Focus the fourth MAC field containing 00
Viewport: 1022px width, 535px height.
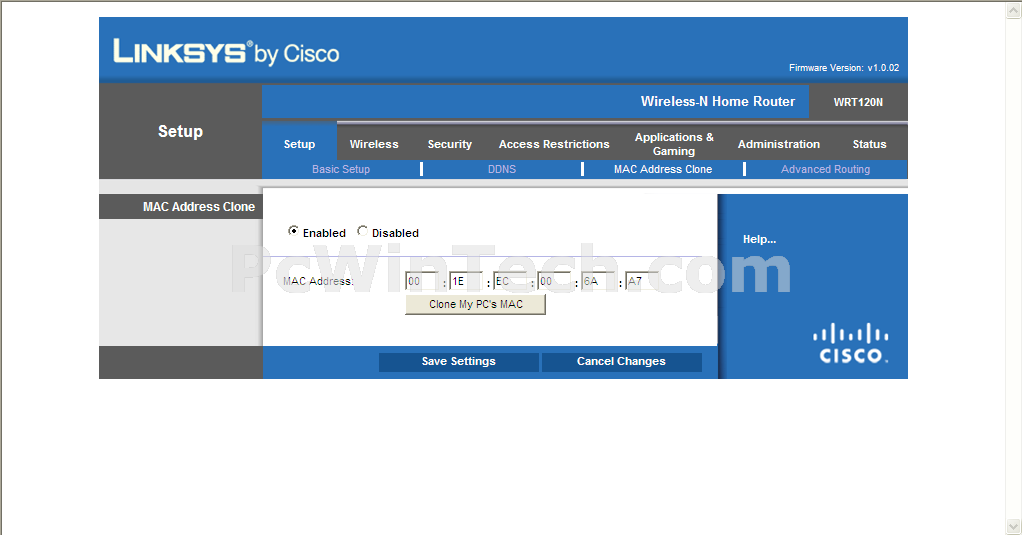tap(555, 281)
